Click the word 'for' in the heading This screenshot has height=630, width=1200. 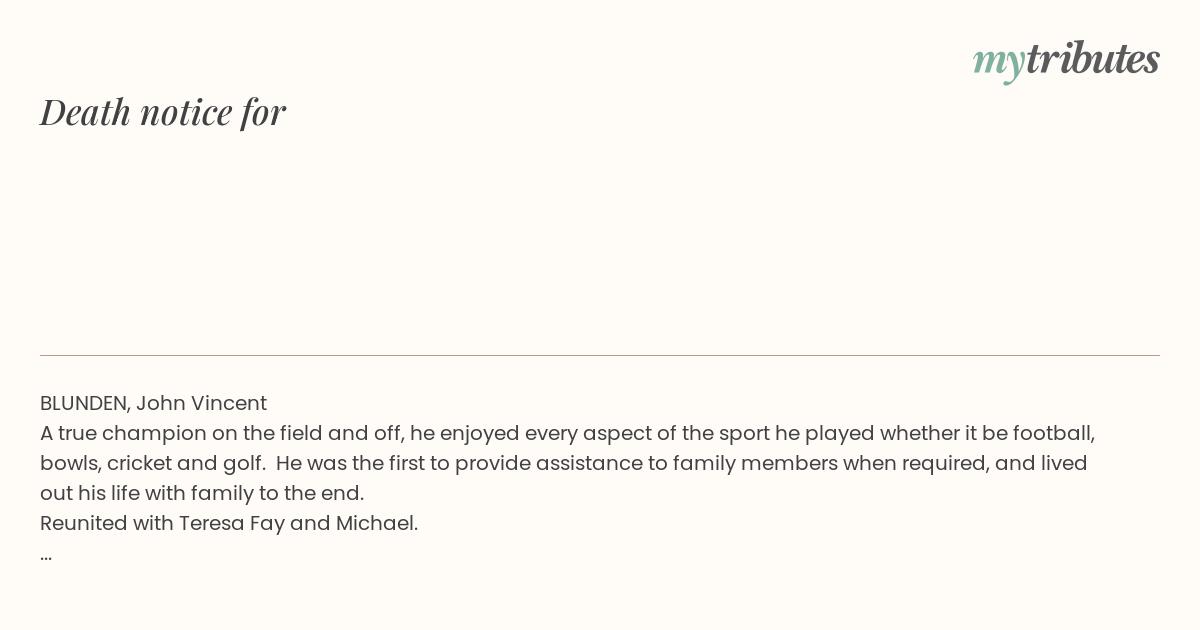[264, 112]
